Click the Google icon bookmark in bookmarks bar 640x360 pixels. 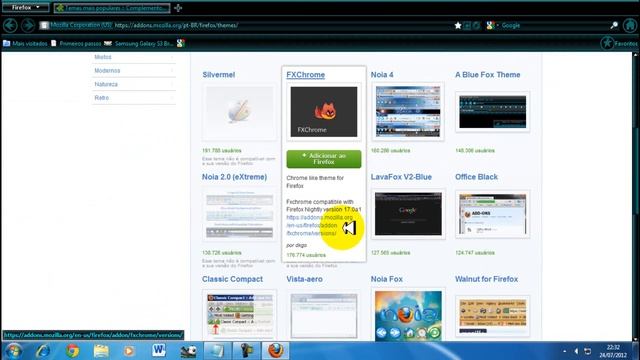coord(181,43)
